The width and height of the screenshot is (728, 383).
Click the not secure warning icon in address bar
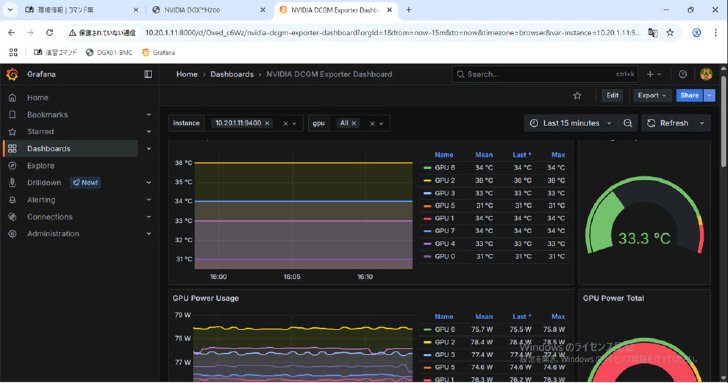coord(72,32)
